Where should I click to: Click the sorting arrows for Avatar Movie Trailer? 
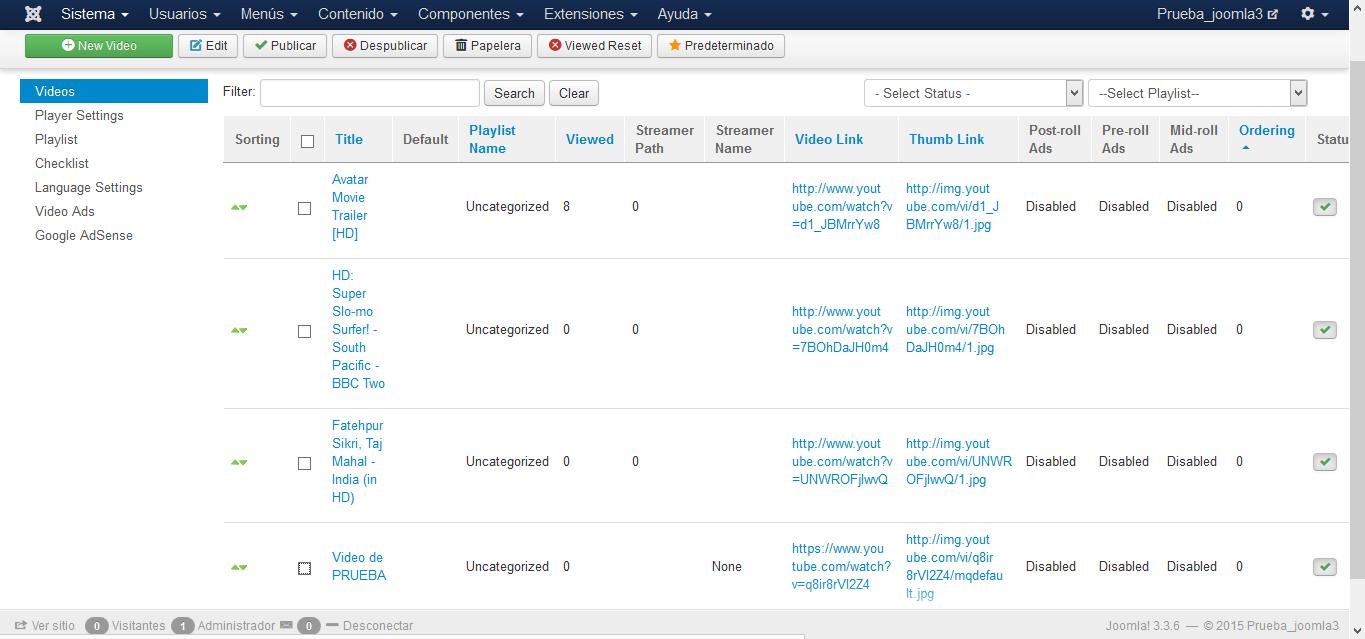[239, 207]
